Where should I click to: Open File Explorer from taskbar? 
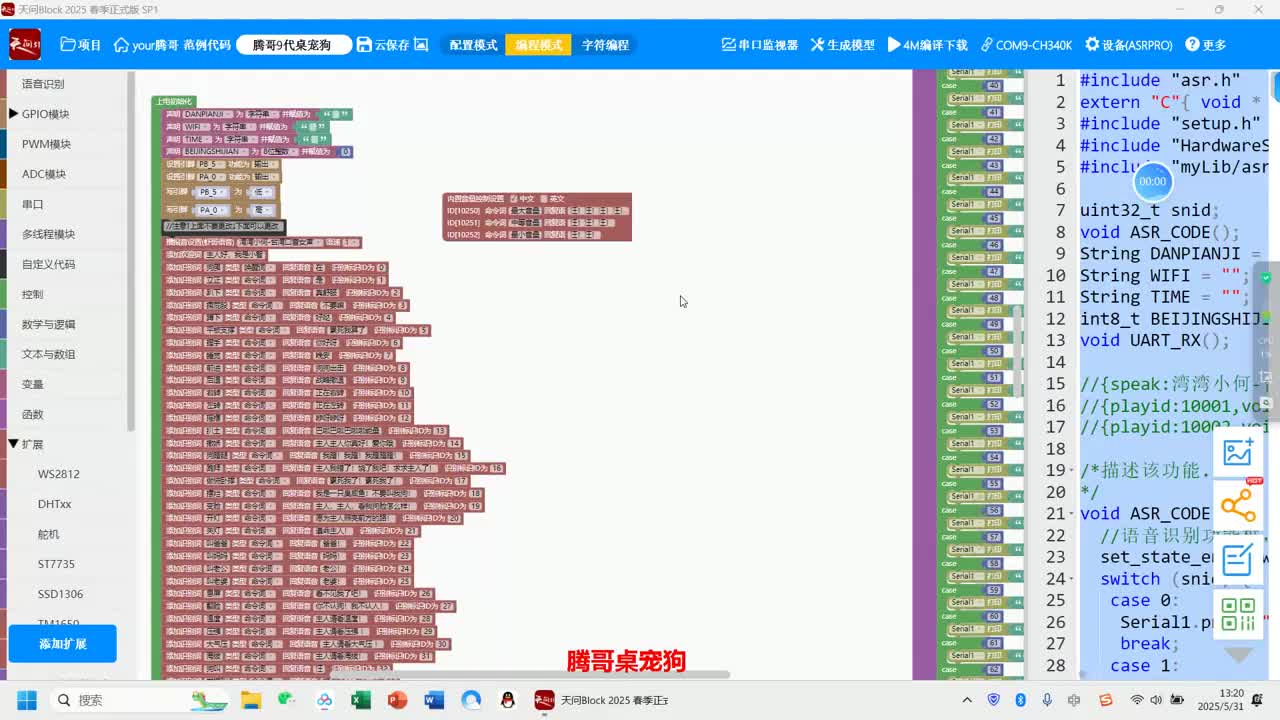click(250, 700)
